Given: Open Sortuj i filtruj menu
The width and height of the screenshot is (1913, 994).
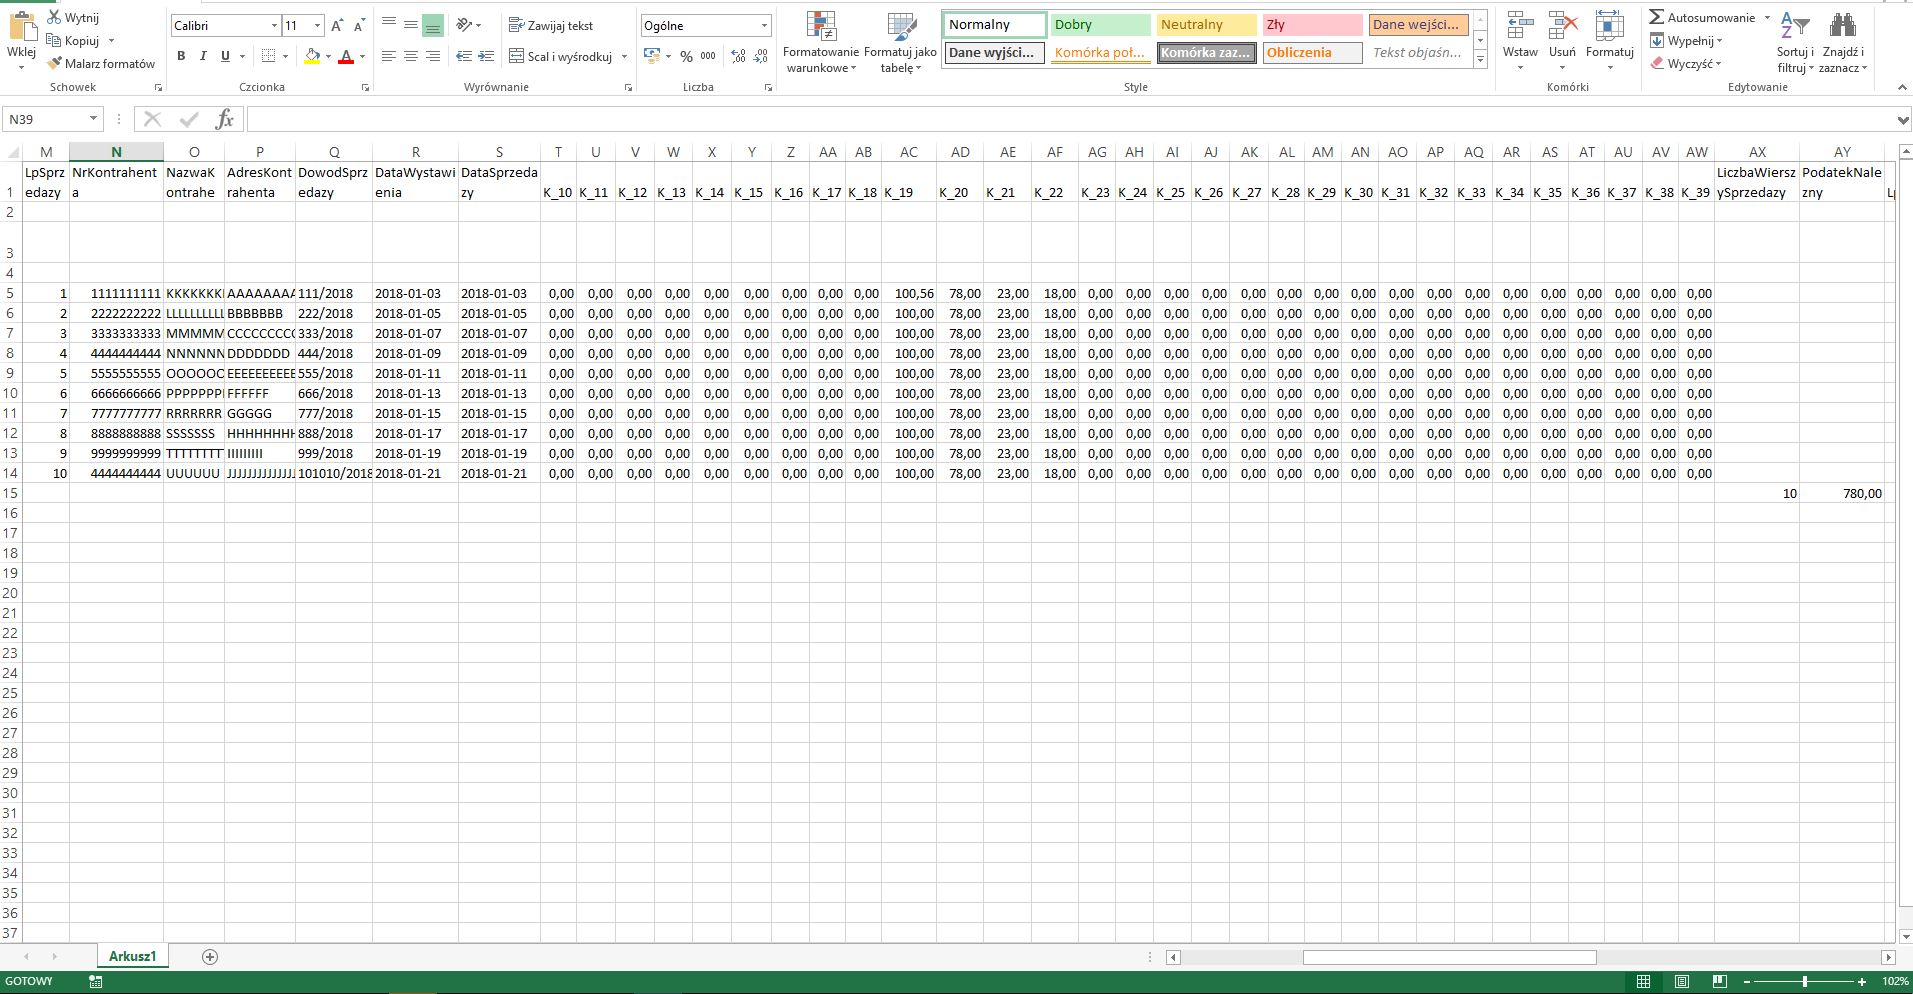Looking at the screenshot, I should [1796, 42].
